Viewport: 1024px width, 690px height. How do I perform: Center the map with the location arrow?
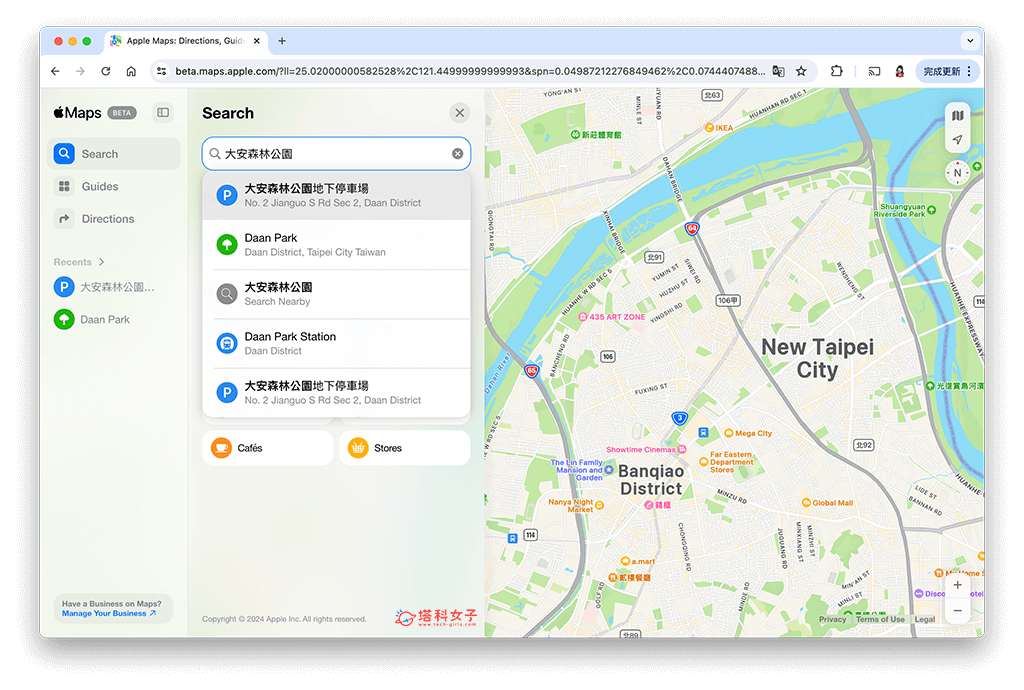957,140
